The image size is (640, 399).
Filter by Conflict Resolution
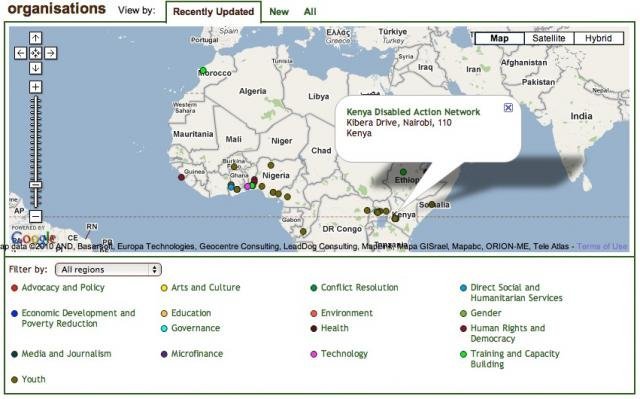[359, 287]
